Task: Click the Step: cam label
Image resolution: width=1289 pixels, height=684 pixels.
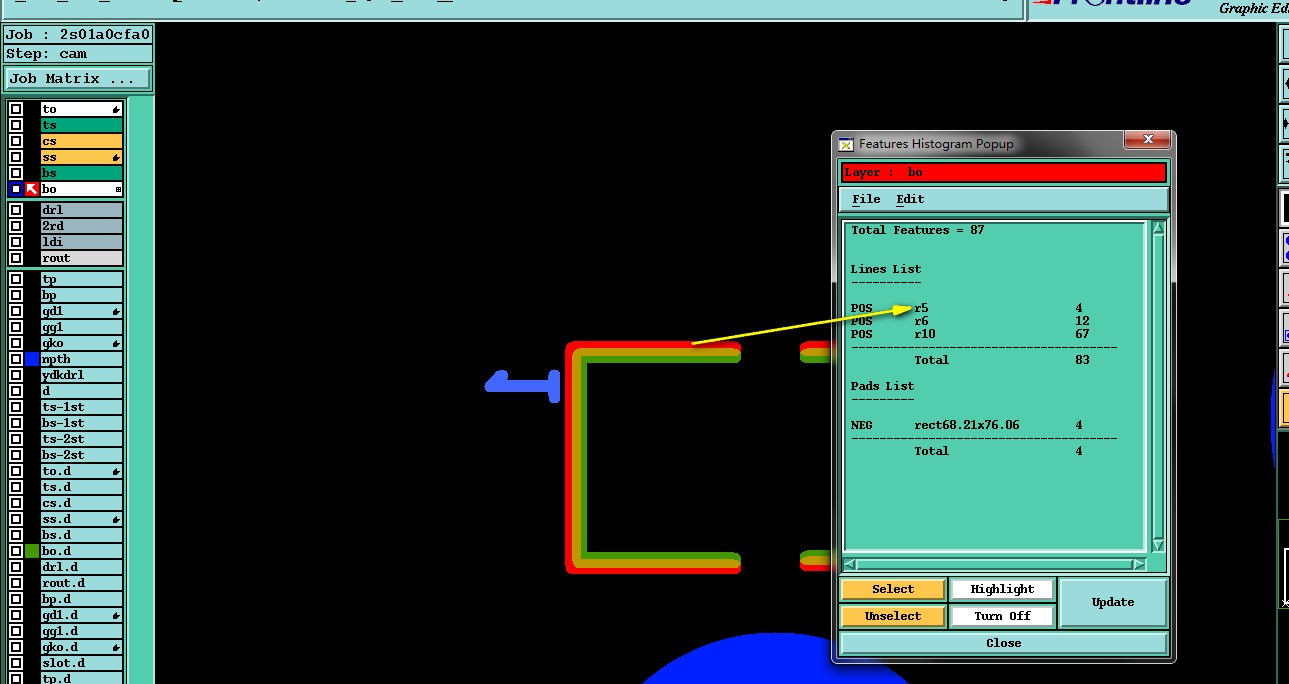Action: [x=78, y=54]
